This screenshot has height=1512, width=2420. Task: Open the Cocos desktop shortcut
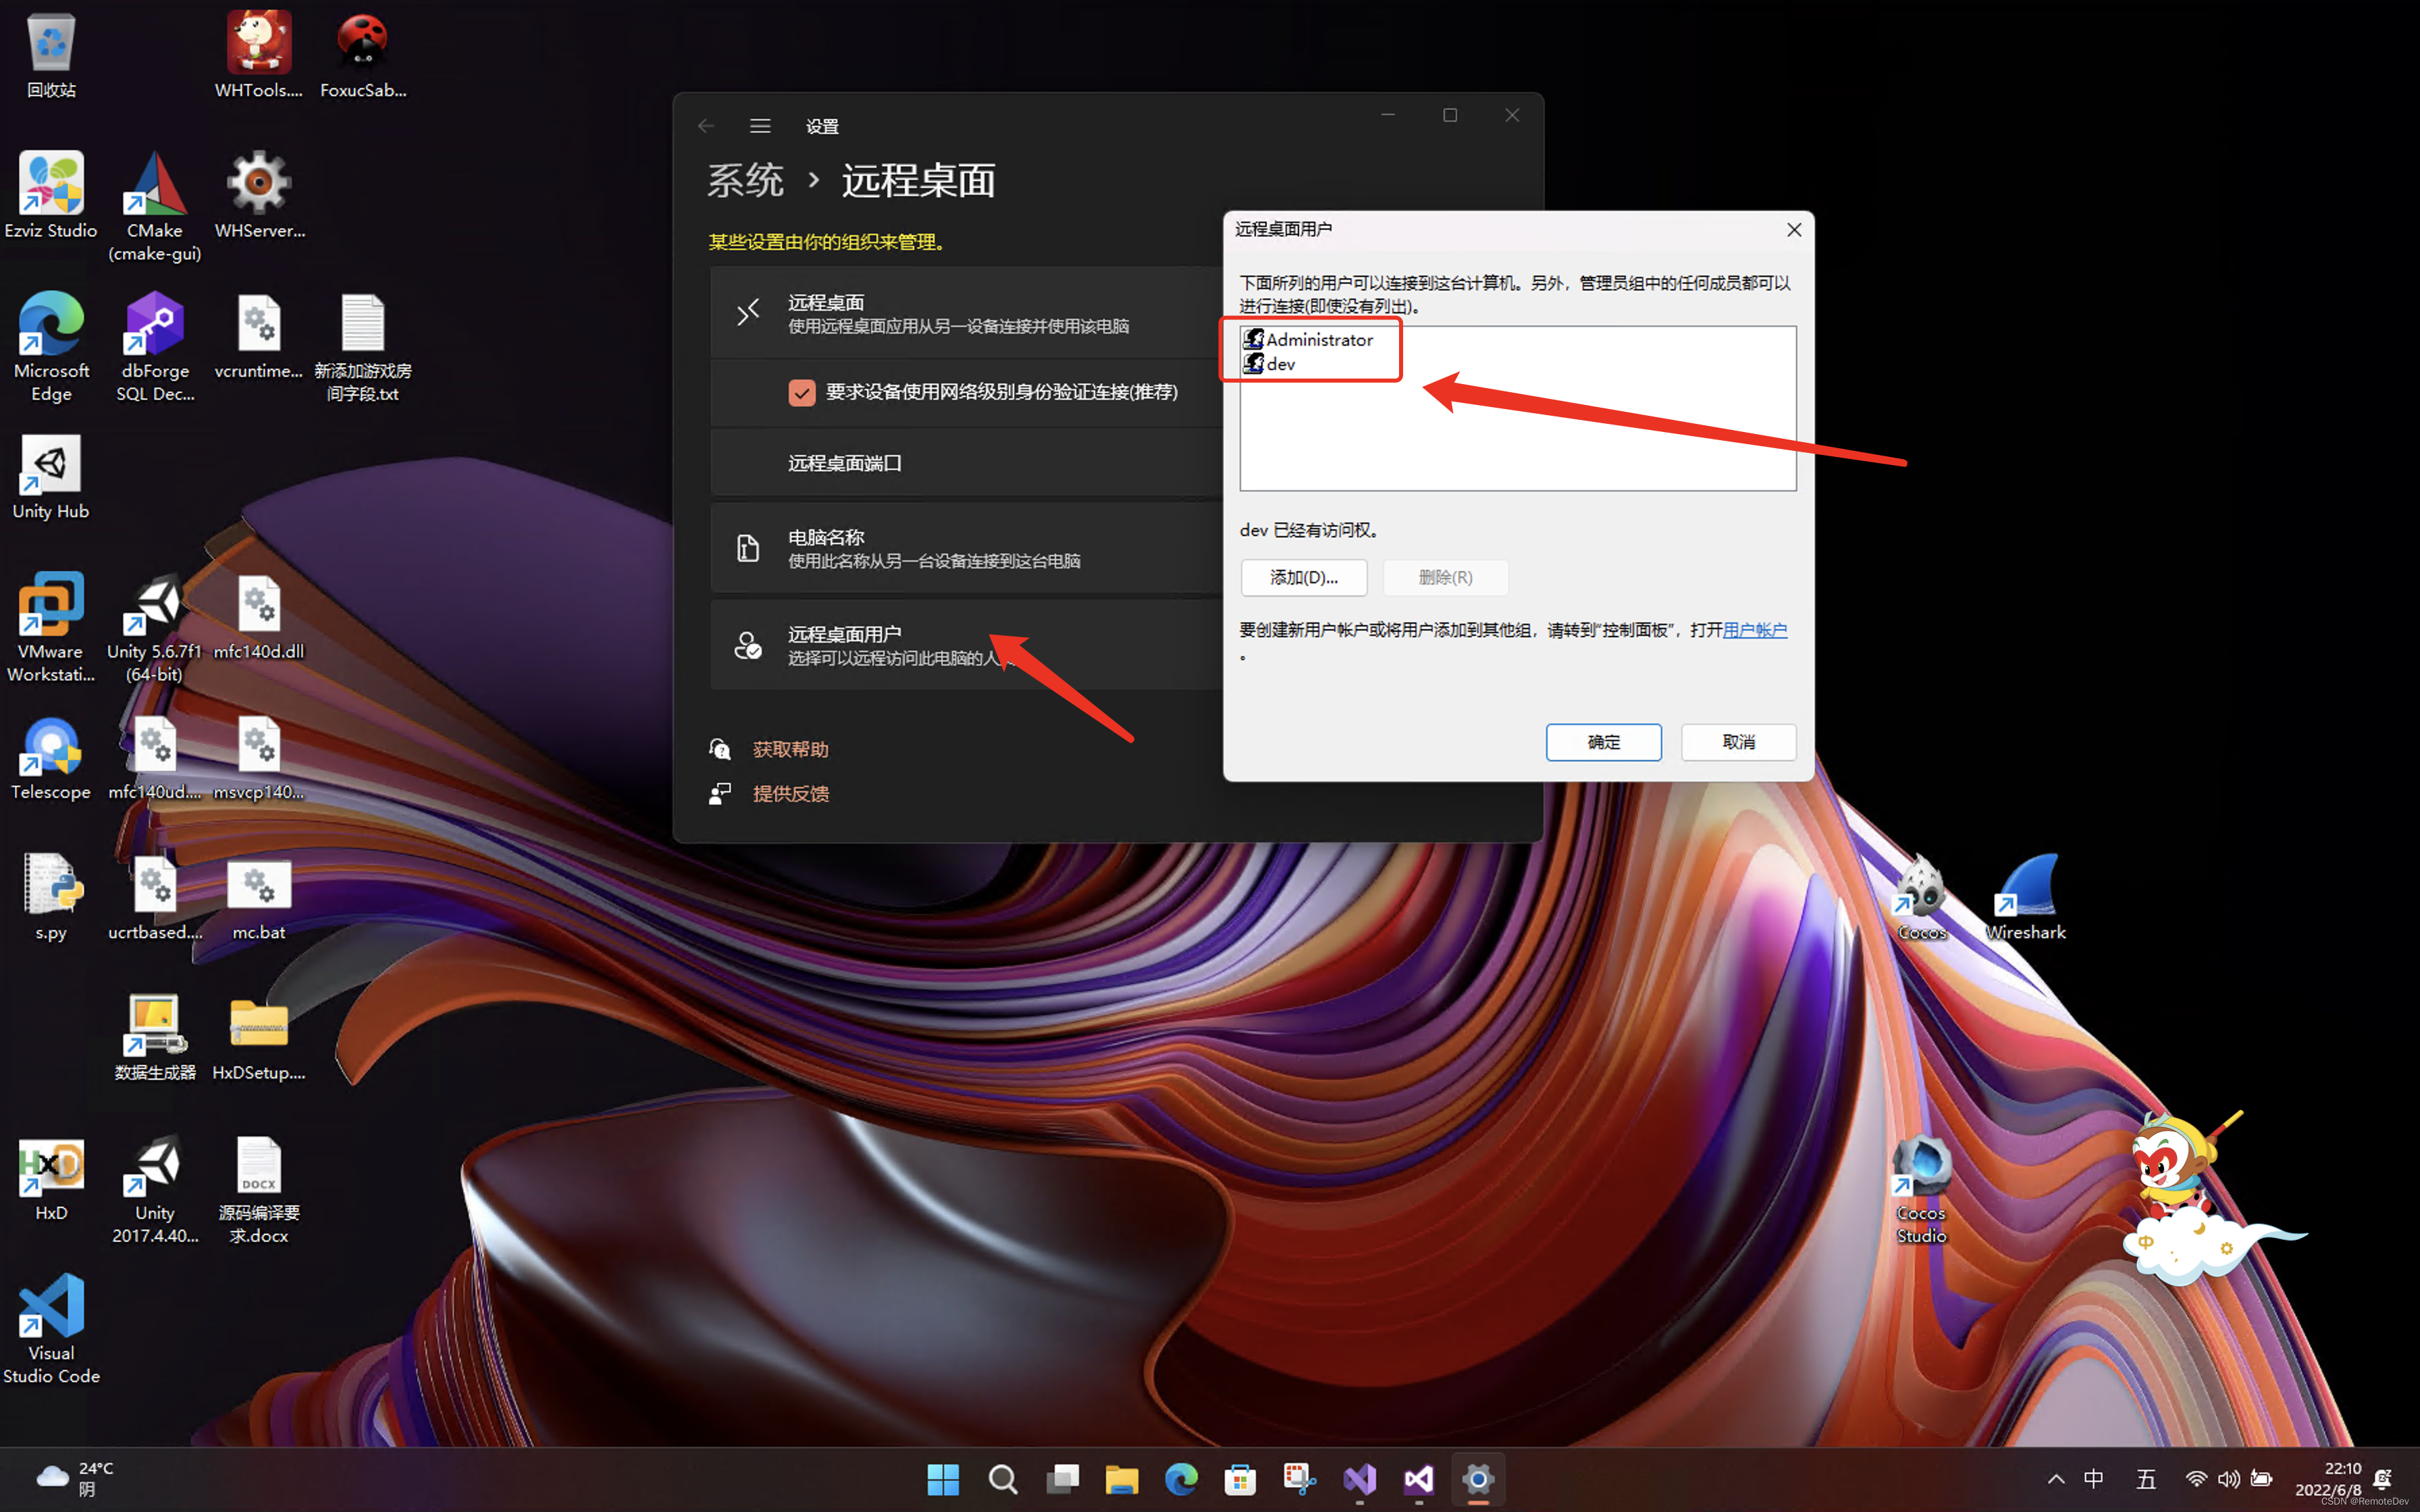click(x=1921, y=898)
